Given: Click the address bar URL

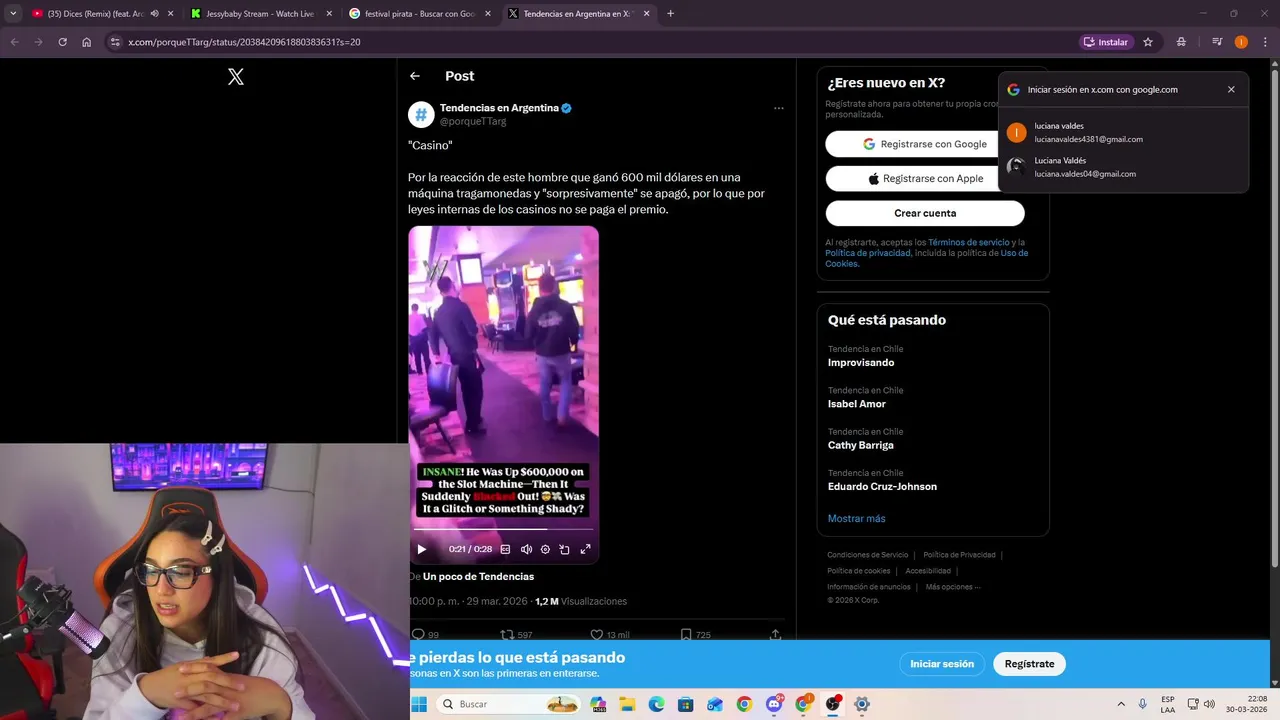Looking at the screenshot, I should 244,42.
